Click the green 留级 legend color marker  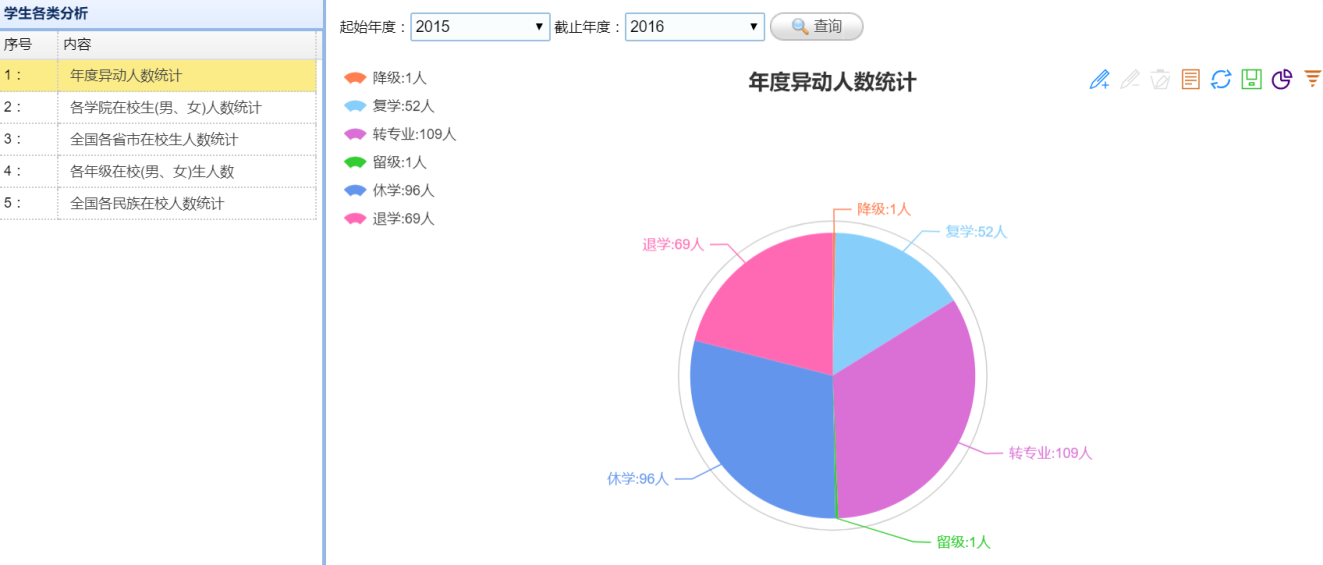pyautogui.click(x=355, y=162)
